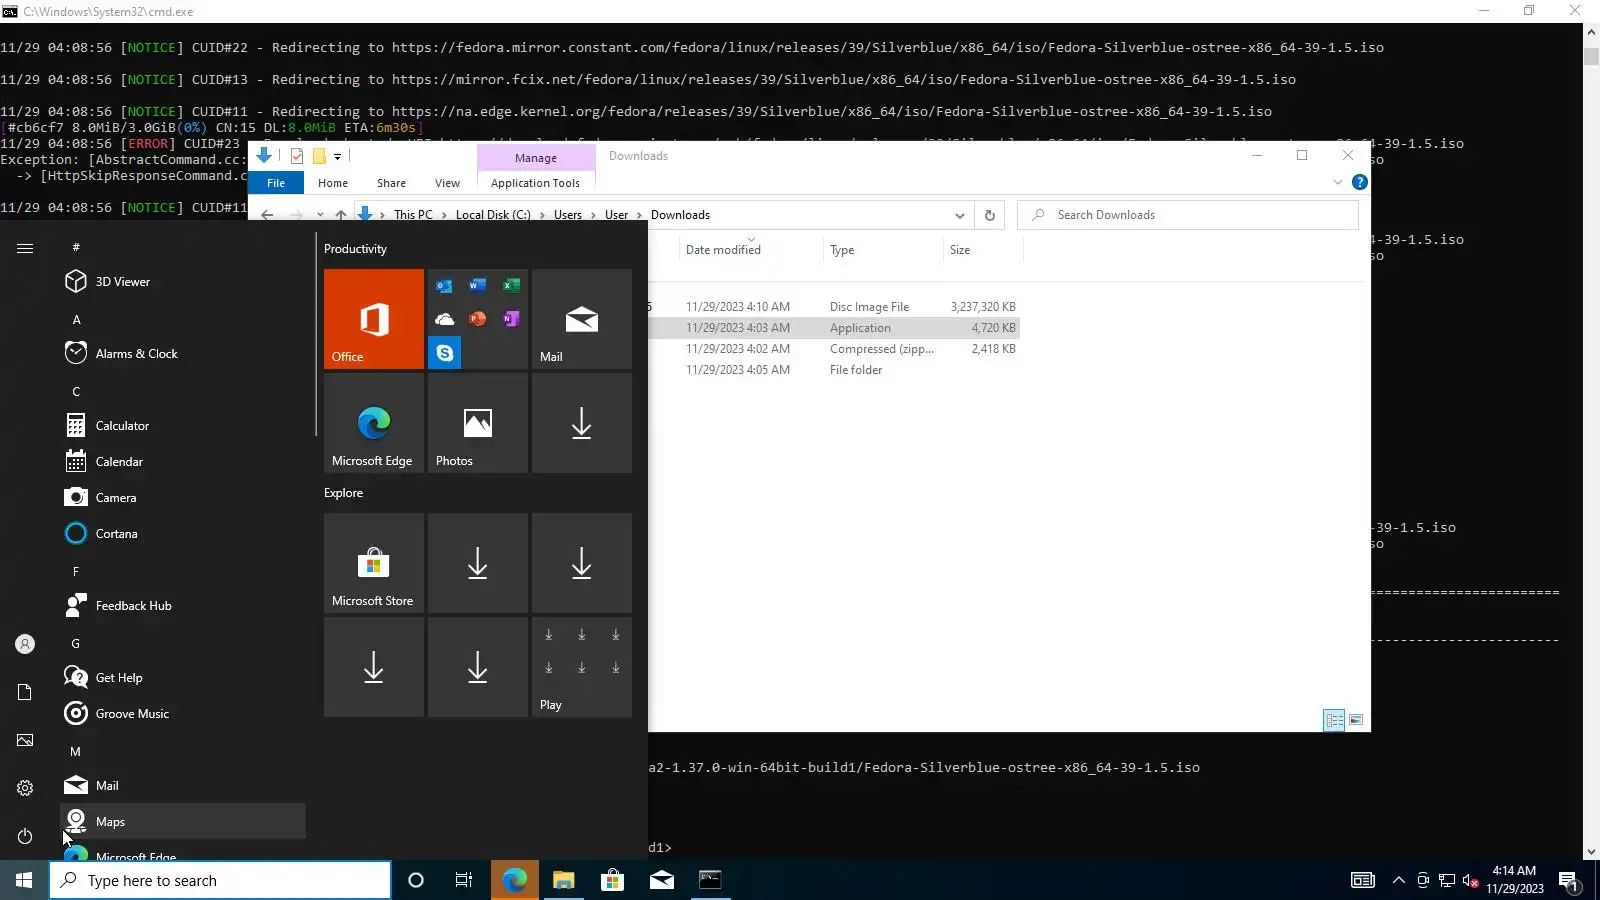1600x900 pixels.
Task: Open the Microsoft Edge tile
Action: [x=374, y=423]
